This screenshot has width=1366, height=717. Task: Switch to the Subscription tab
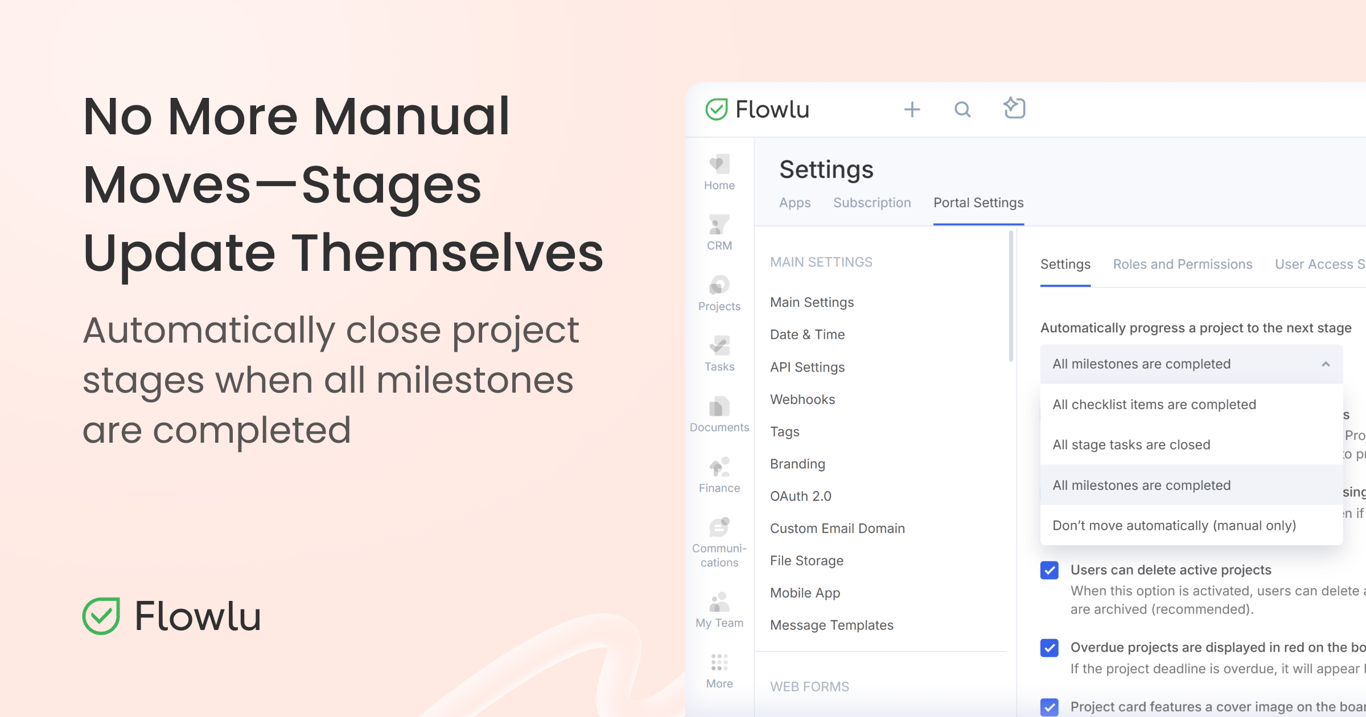pyautogui.click(x=872, y=203)
